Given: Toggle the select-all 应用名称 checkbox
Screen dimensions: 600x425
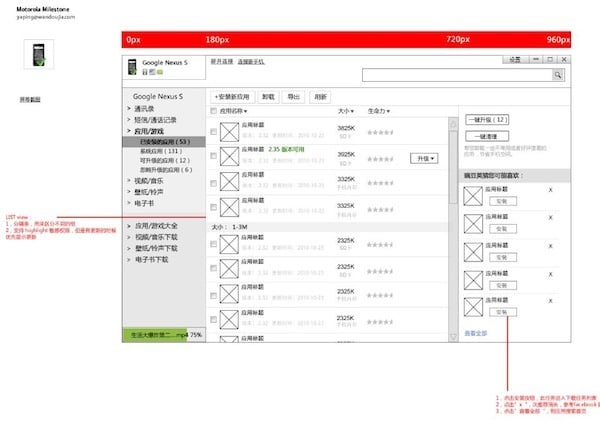Looking at the screenshot, I should coord(214,111).
